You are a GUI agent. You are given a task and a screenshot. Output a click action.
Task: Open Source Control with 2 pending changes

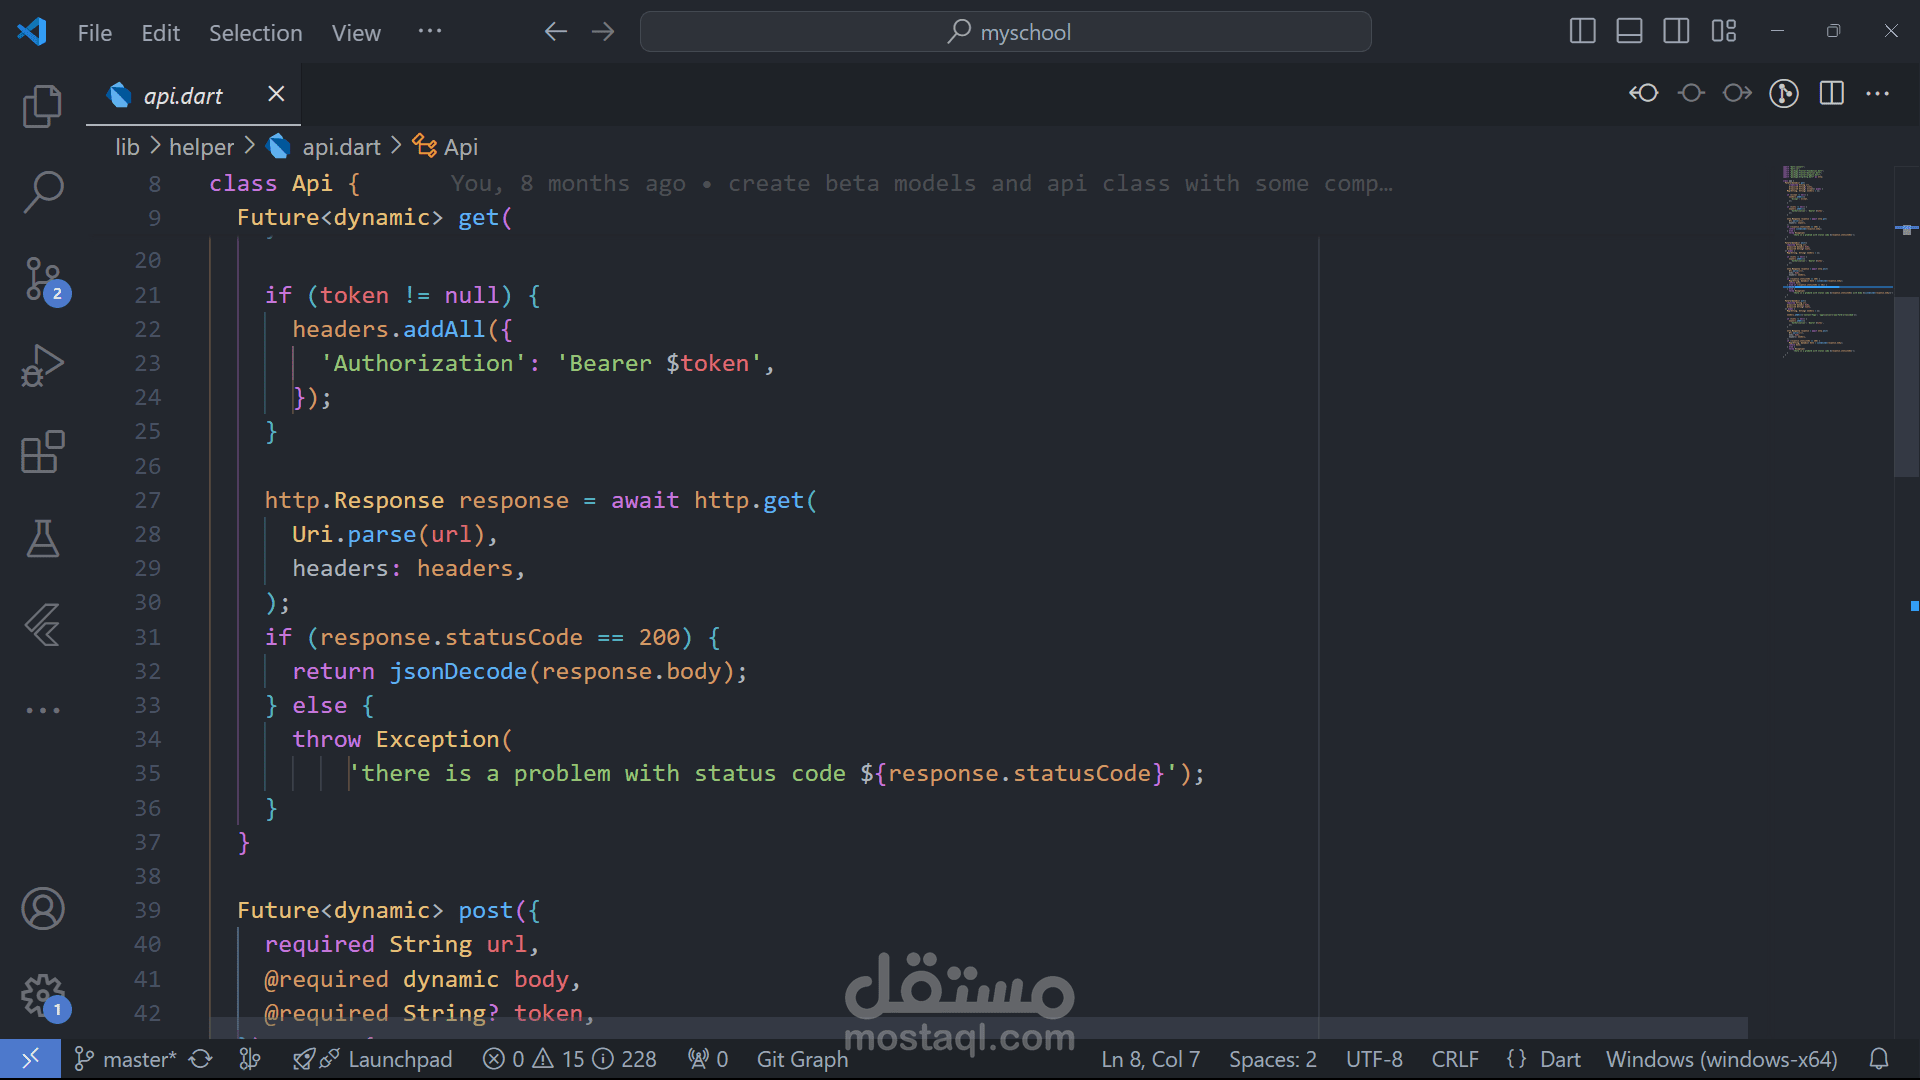tap(44, 280)
